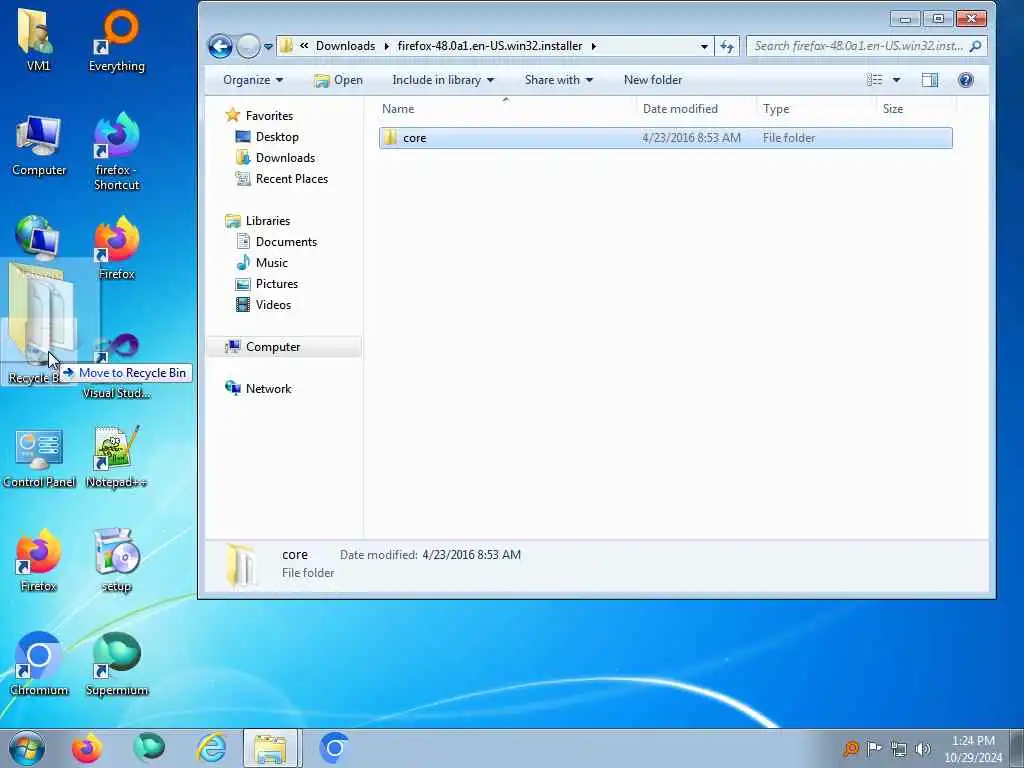Screen dimensions: 1024x768
Task: Open the Action Center flag icon
Action: coord(874,748)
